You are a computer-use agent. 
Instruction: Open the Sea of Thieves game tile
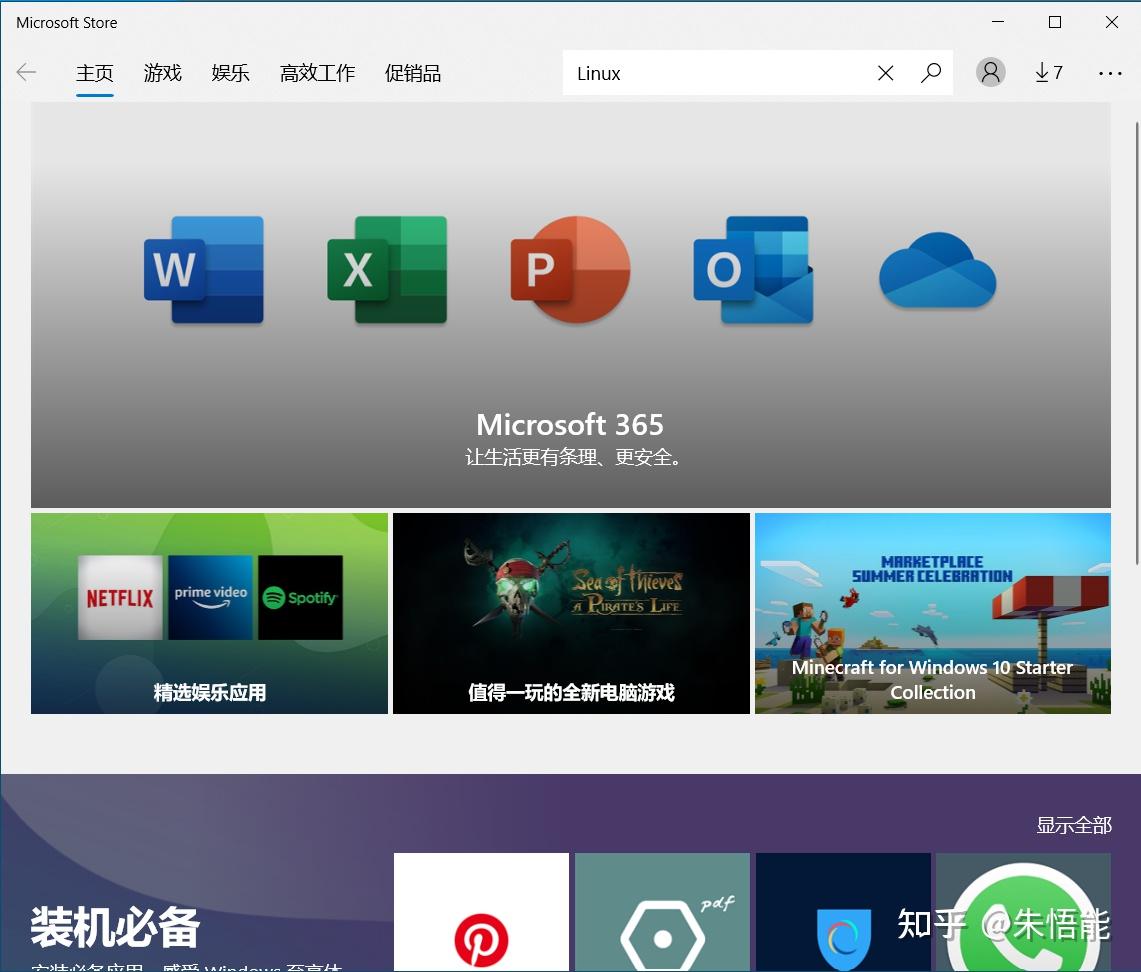coord(571,613)
